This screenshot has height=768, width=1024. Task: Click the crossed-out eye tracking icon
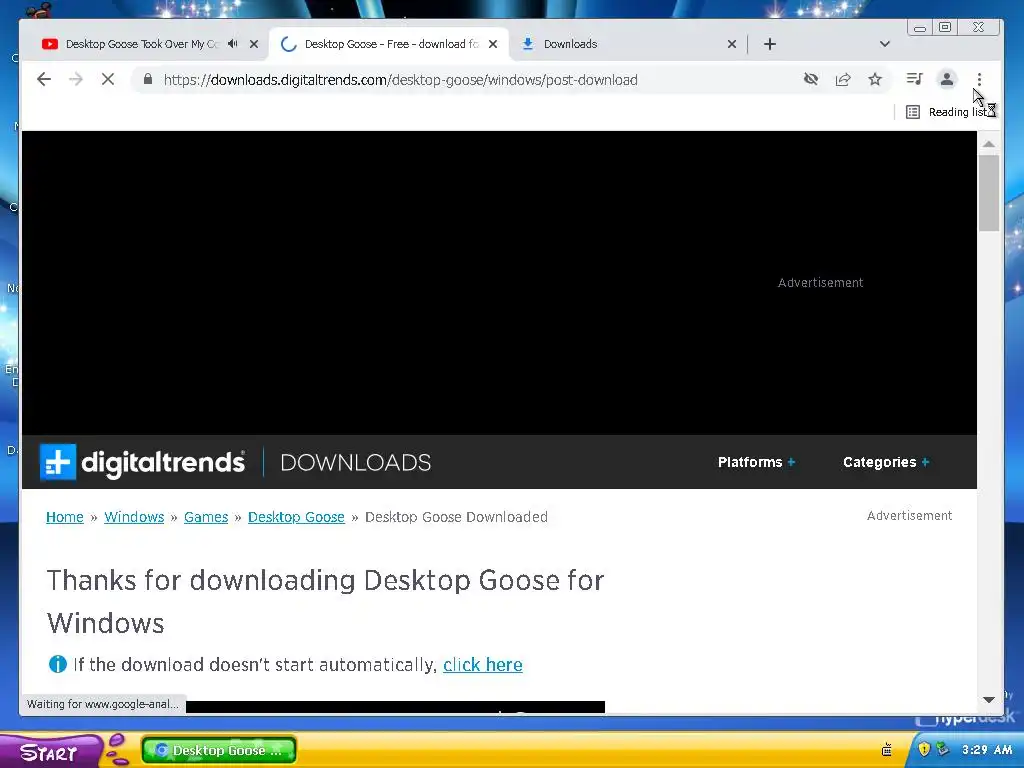[811, 80]
